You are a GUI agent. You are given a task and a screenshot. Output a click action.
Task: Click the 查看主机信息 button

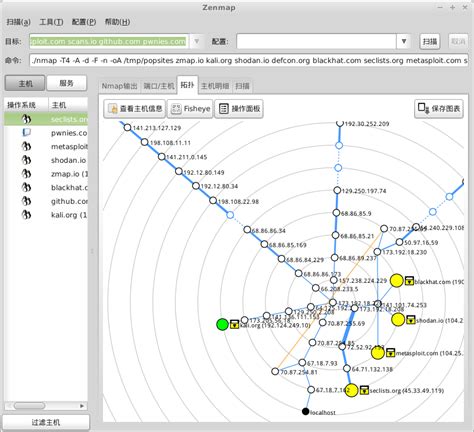(134, 109)
